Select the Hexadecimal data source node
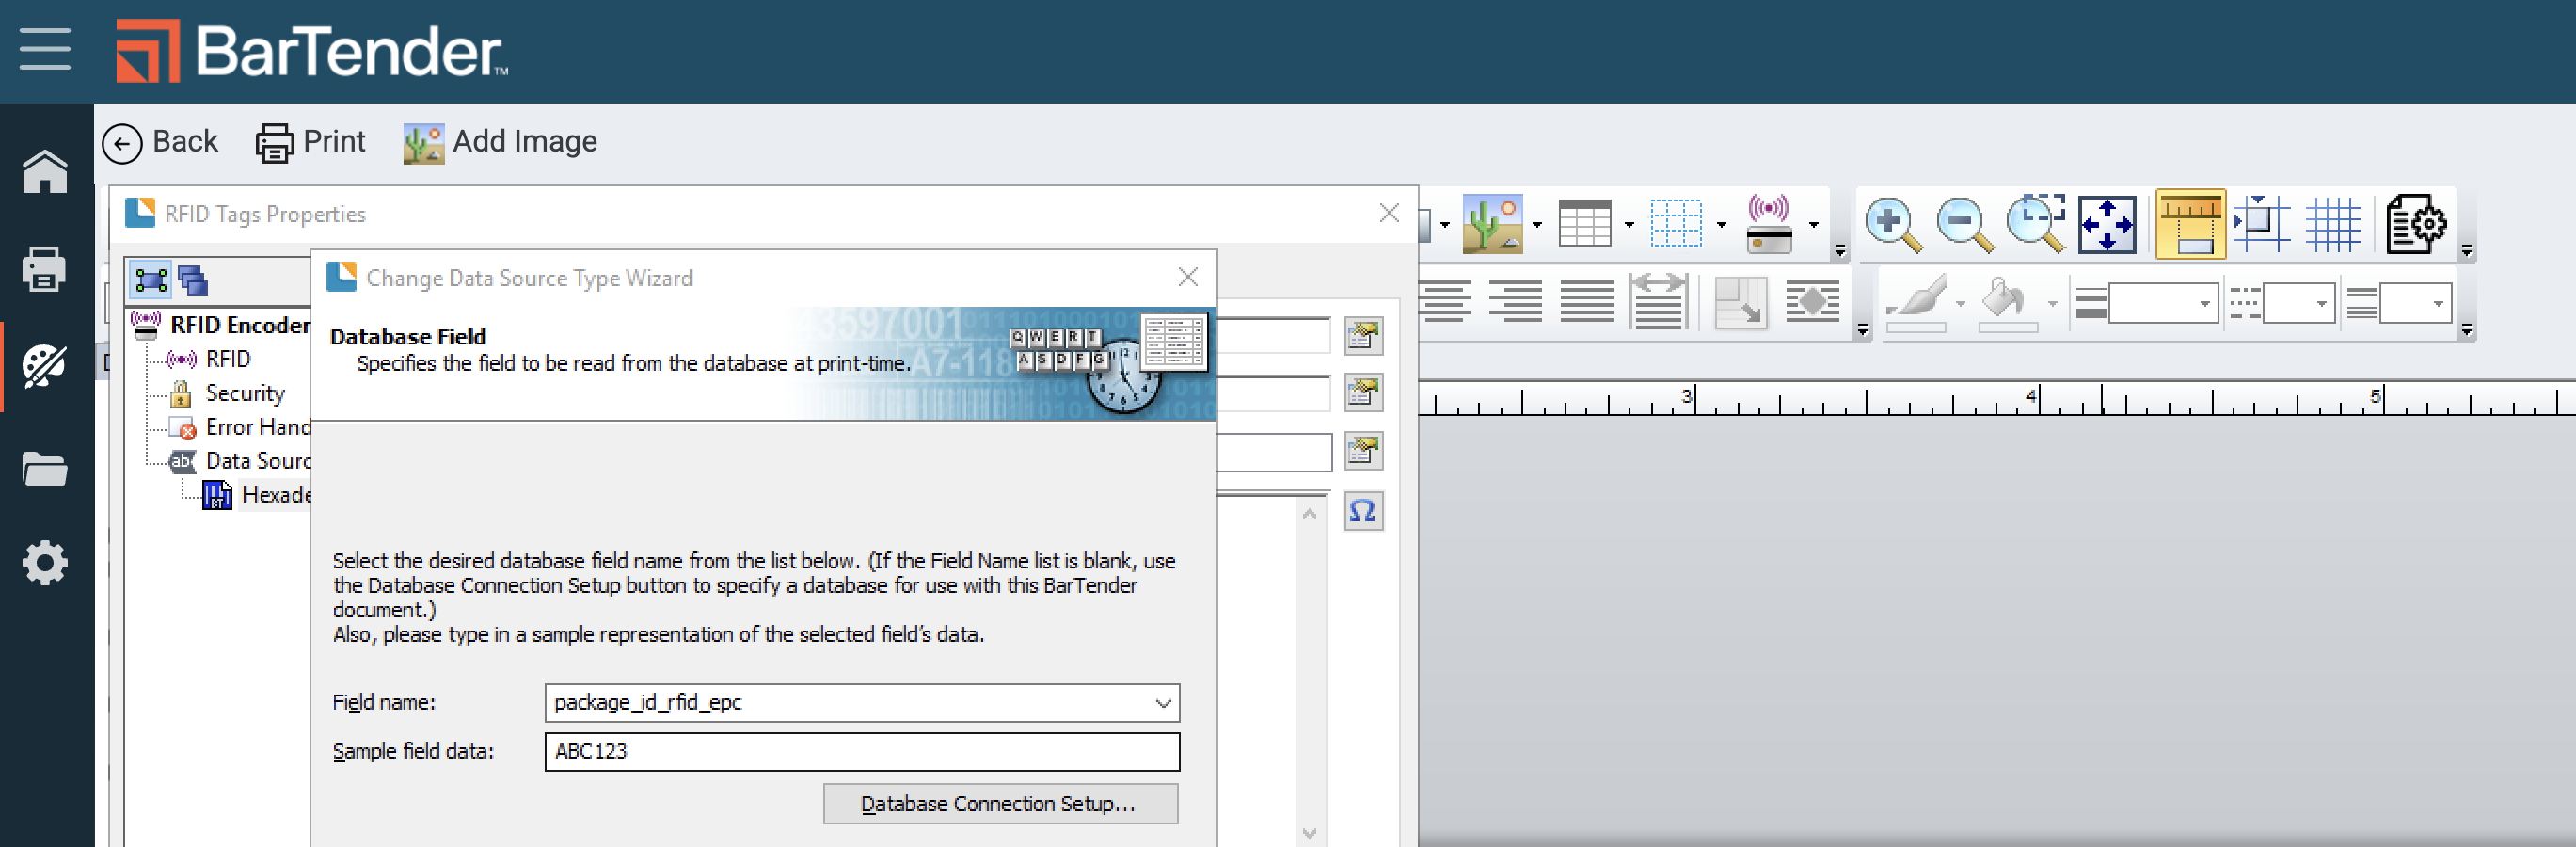The image size is (2576, 847). pyautogui.click(x=257, y=495)
